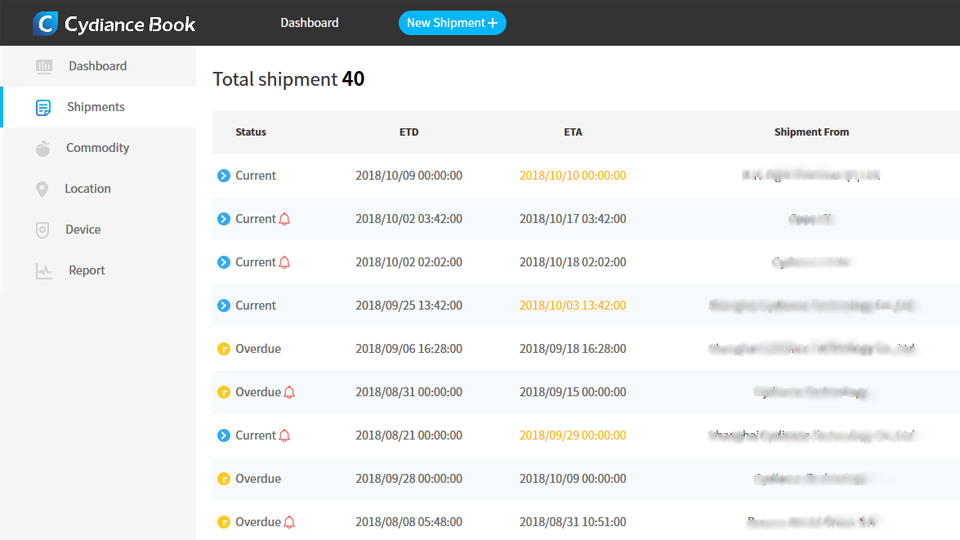Click Overdue status icon for ETD 2018/08/31 row
Image resolution: width=960 pixels, height=540 pixels.
point(223,392)
